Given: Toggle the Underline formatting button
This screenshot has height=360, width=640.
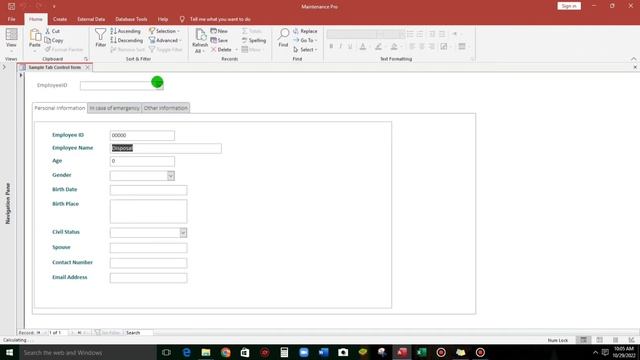Looking at the screenshot, I should click(x=350, y=47).
